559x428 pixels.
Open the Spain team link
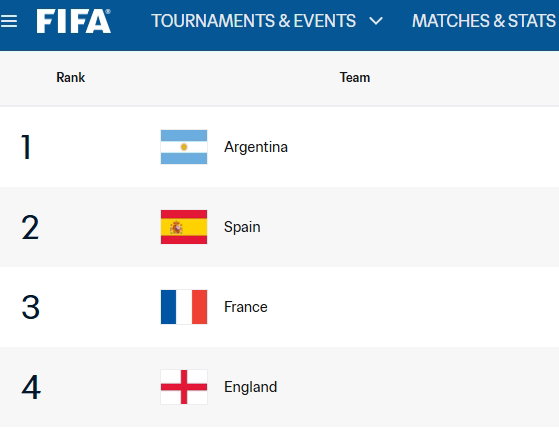[242, 227]
